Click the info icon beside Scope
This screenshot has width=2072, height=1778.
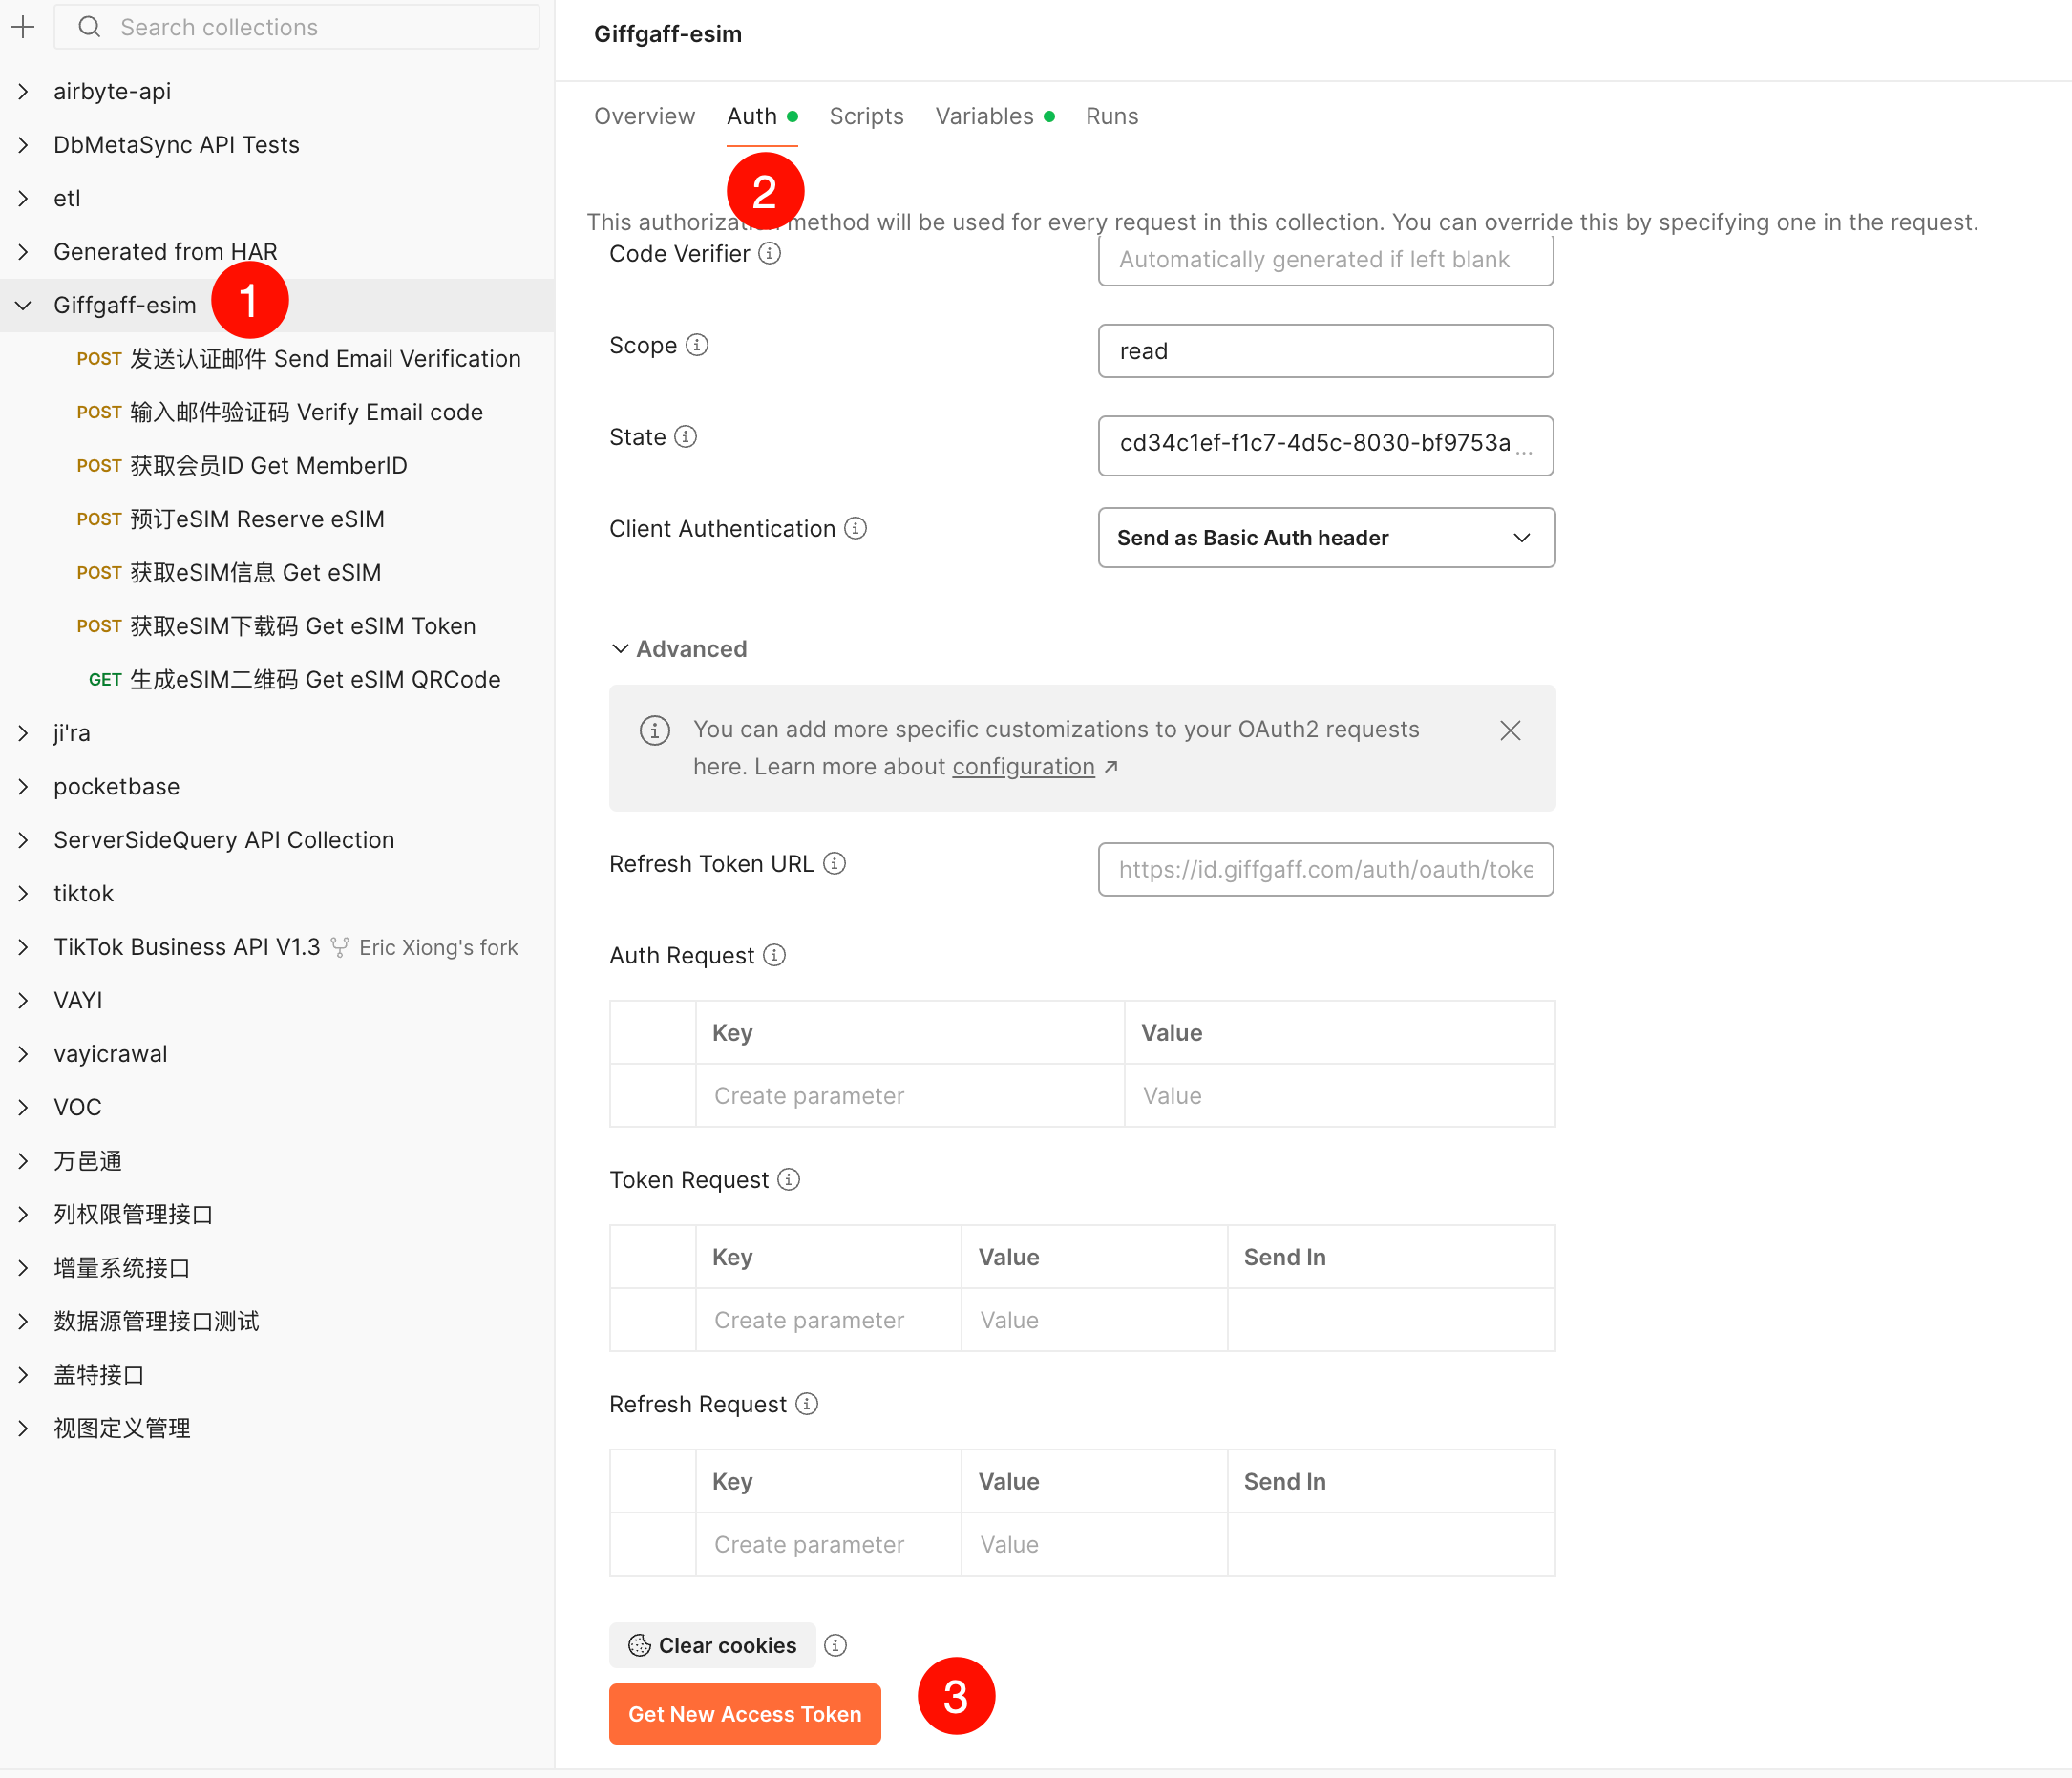tap(697, 345)
